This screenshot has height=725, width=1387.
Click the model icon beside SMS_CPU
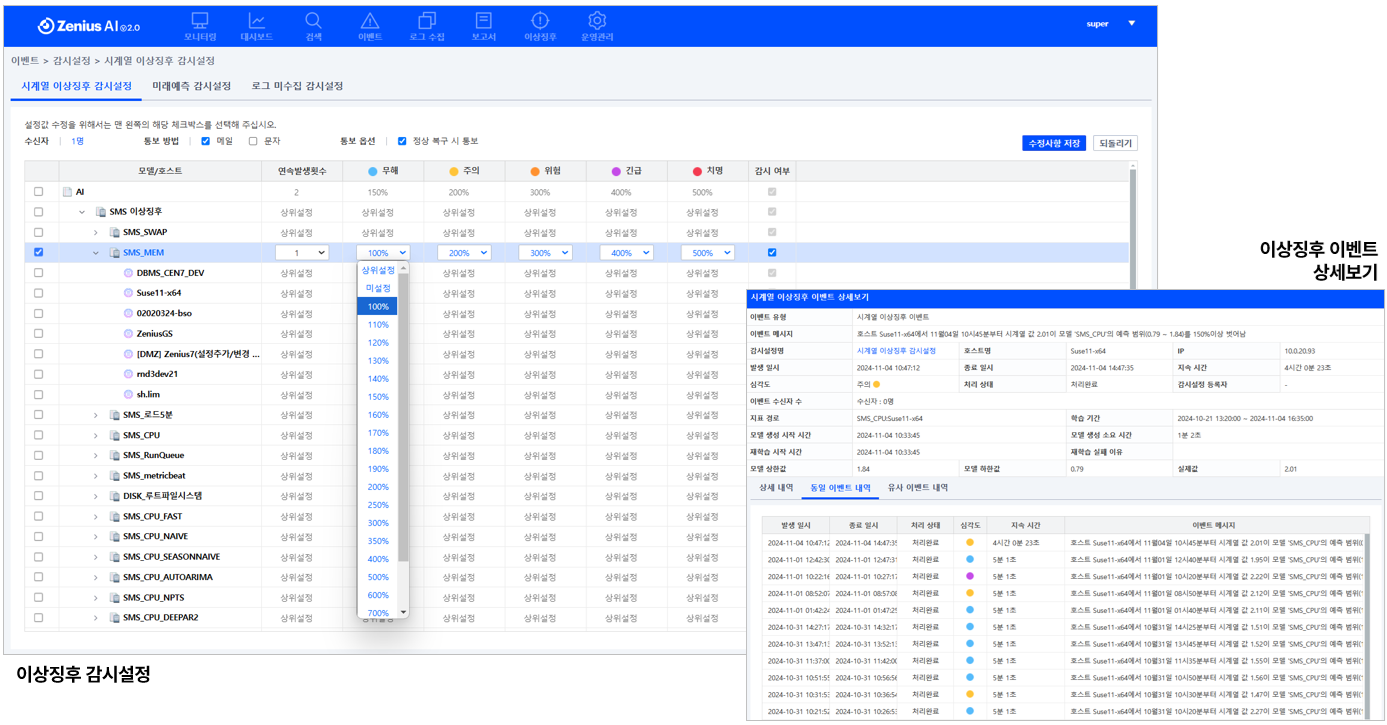pos(114,435)
